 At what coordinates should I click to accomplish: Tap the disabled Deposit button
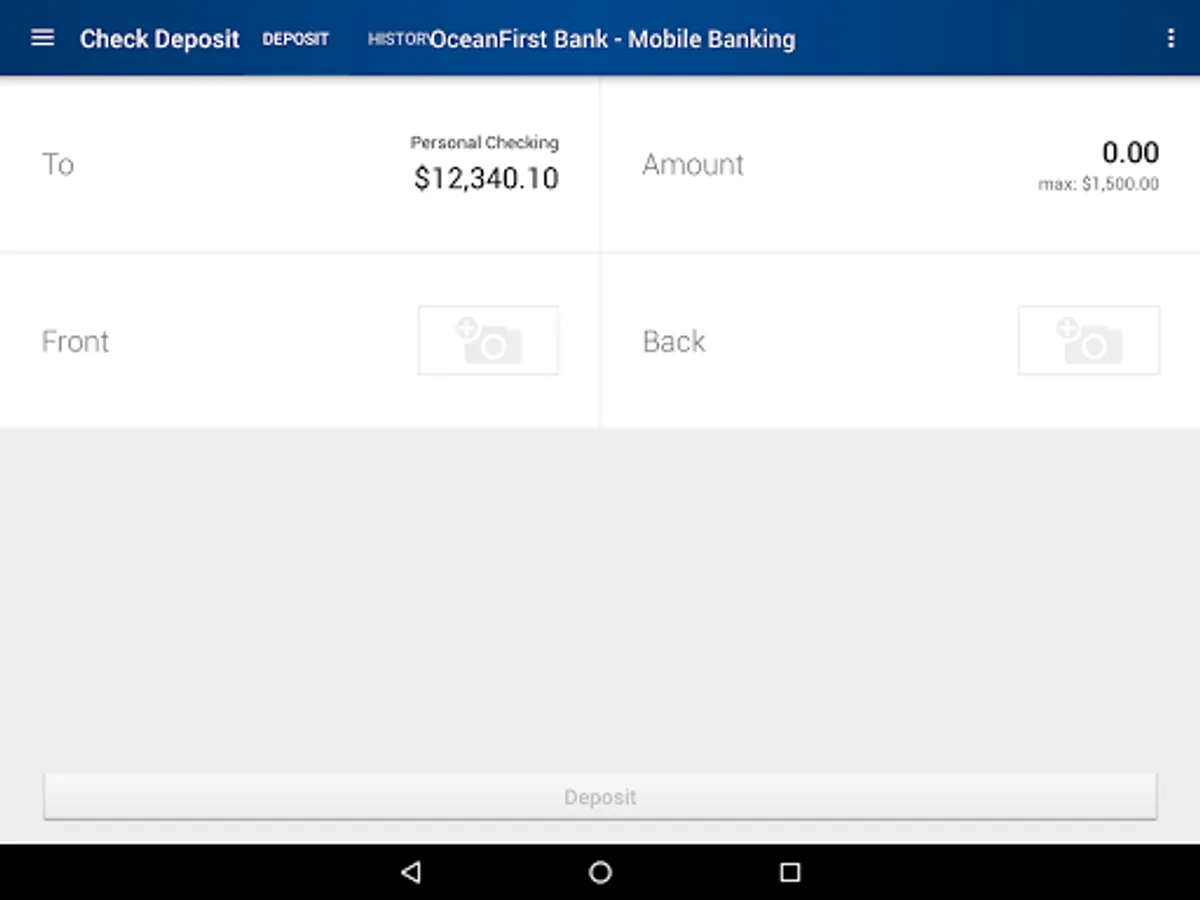(600, 797)
